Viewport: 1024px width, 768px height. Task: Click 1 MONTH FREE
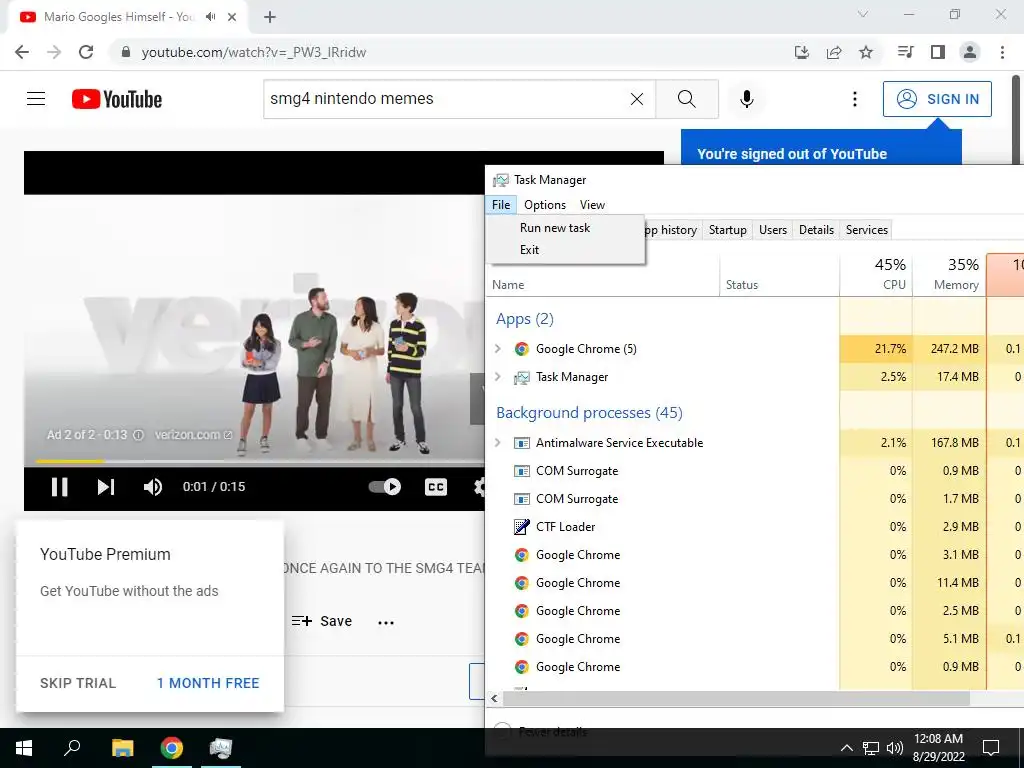[x=208, y=683]
